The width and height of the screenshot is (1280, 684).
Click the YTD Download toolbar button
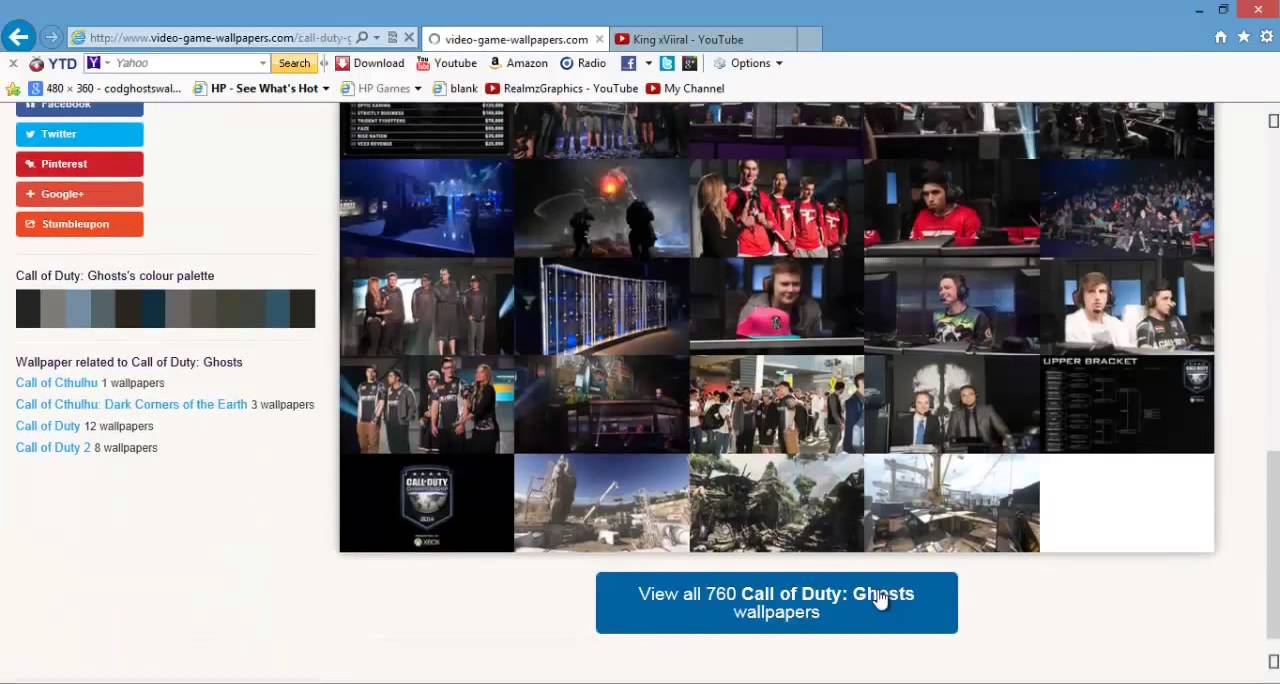pos(370,63)
